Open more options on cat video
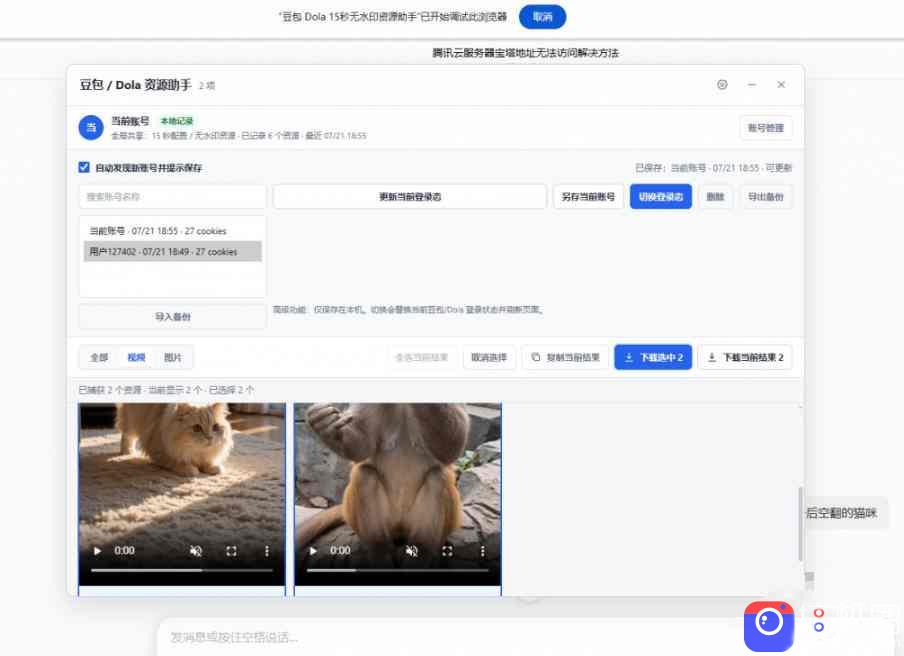The width and height of the screenshot is (904, 656). point(266,551)
